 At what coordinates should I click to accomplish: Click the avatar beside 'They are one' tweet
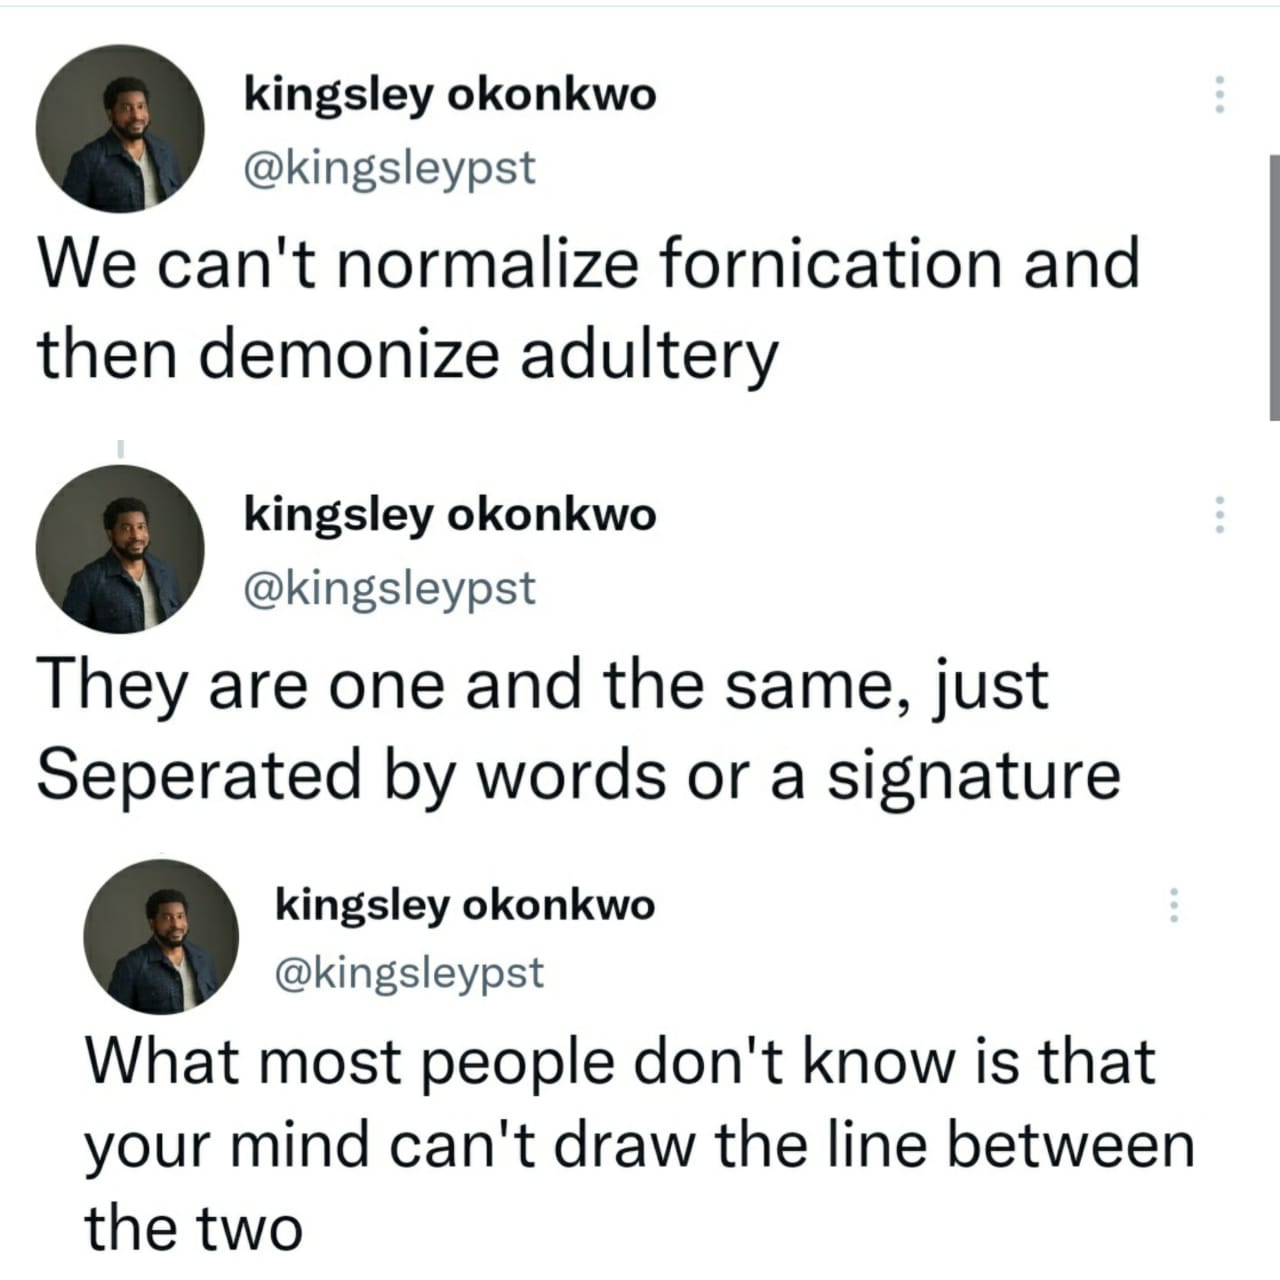(x=120, y=549)
